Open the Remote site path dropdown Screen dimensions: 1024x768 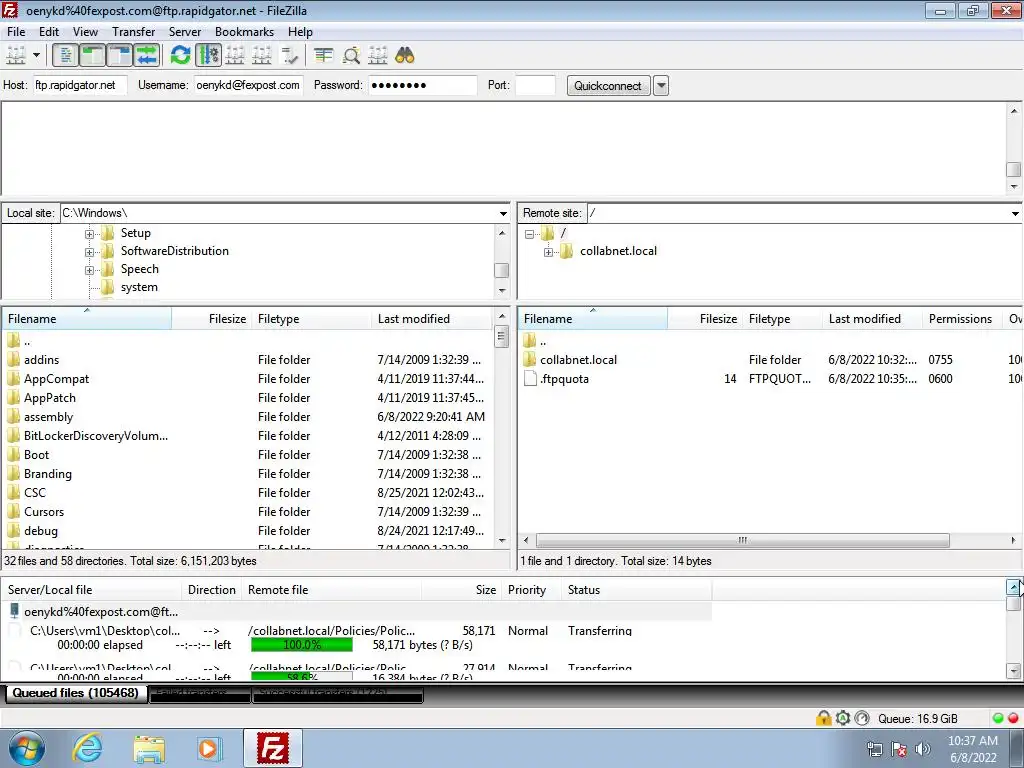(1015, 214)
